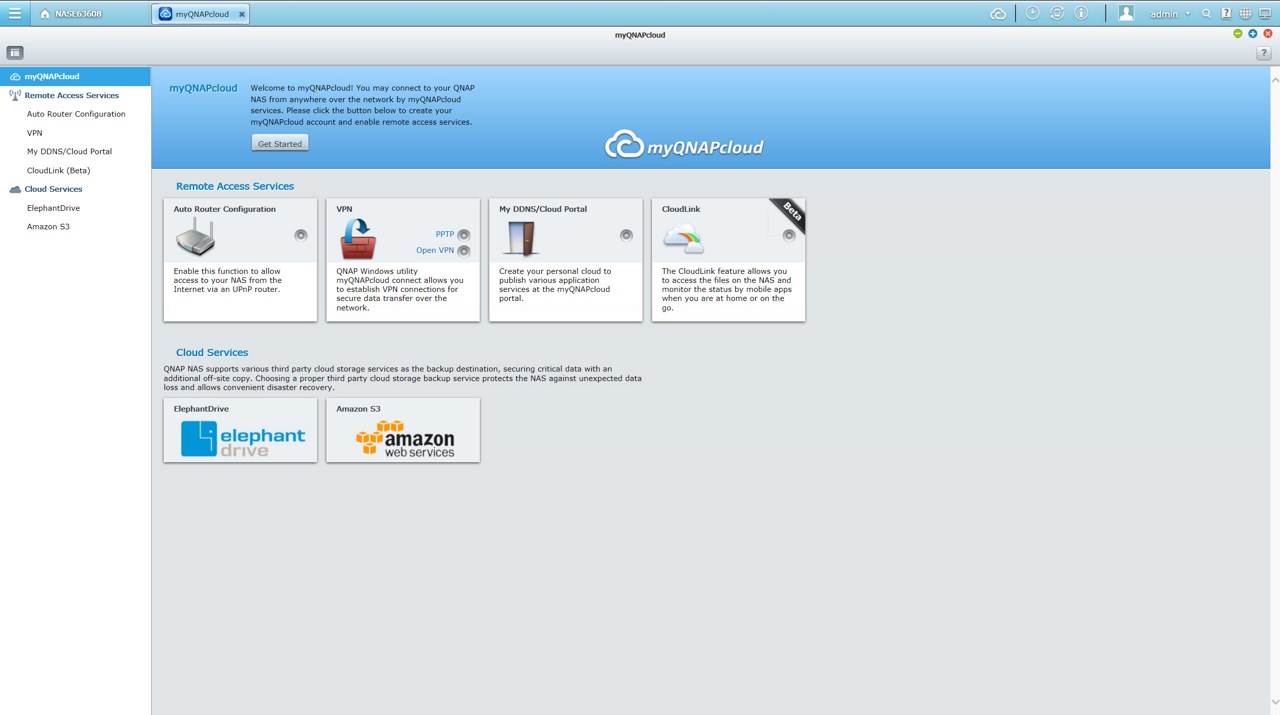The image size is (1280, 715).
Task: Click the router icon in Auto Router card
Action: pyautogui.click(x=195, y=238)
